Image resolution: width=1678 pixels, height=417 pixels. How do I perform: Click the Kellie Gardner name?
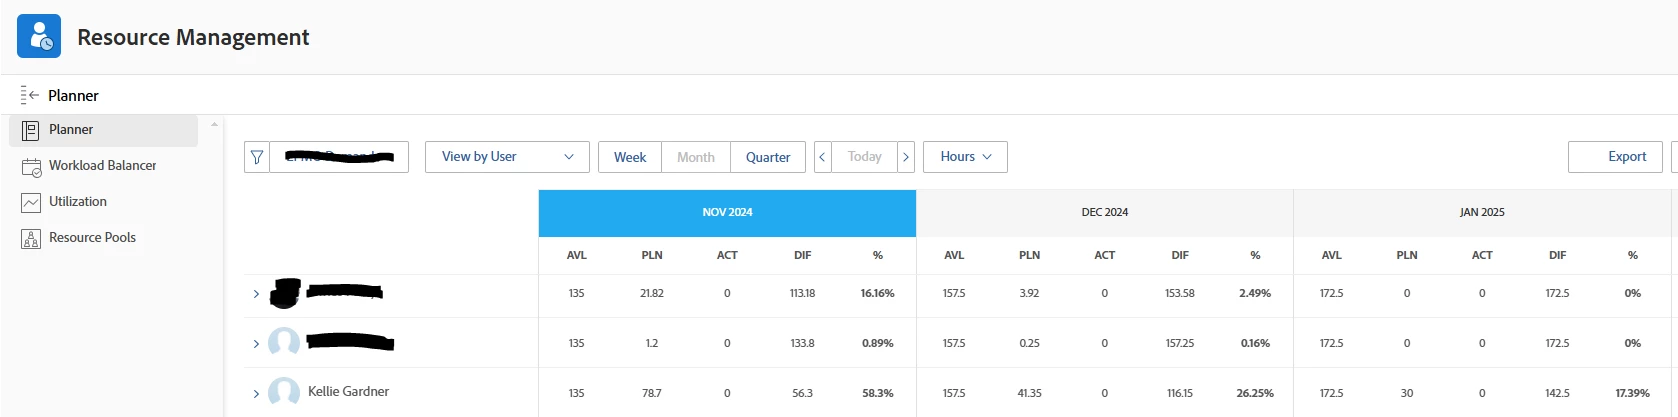click(x=348, y=392)
